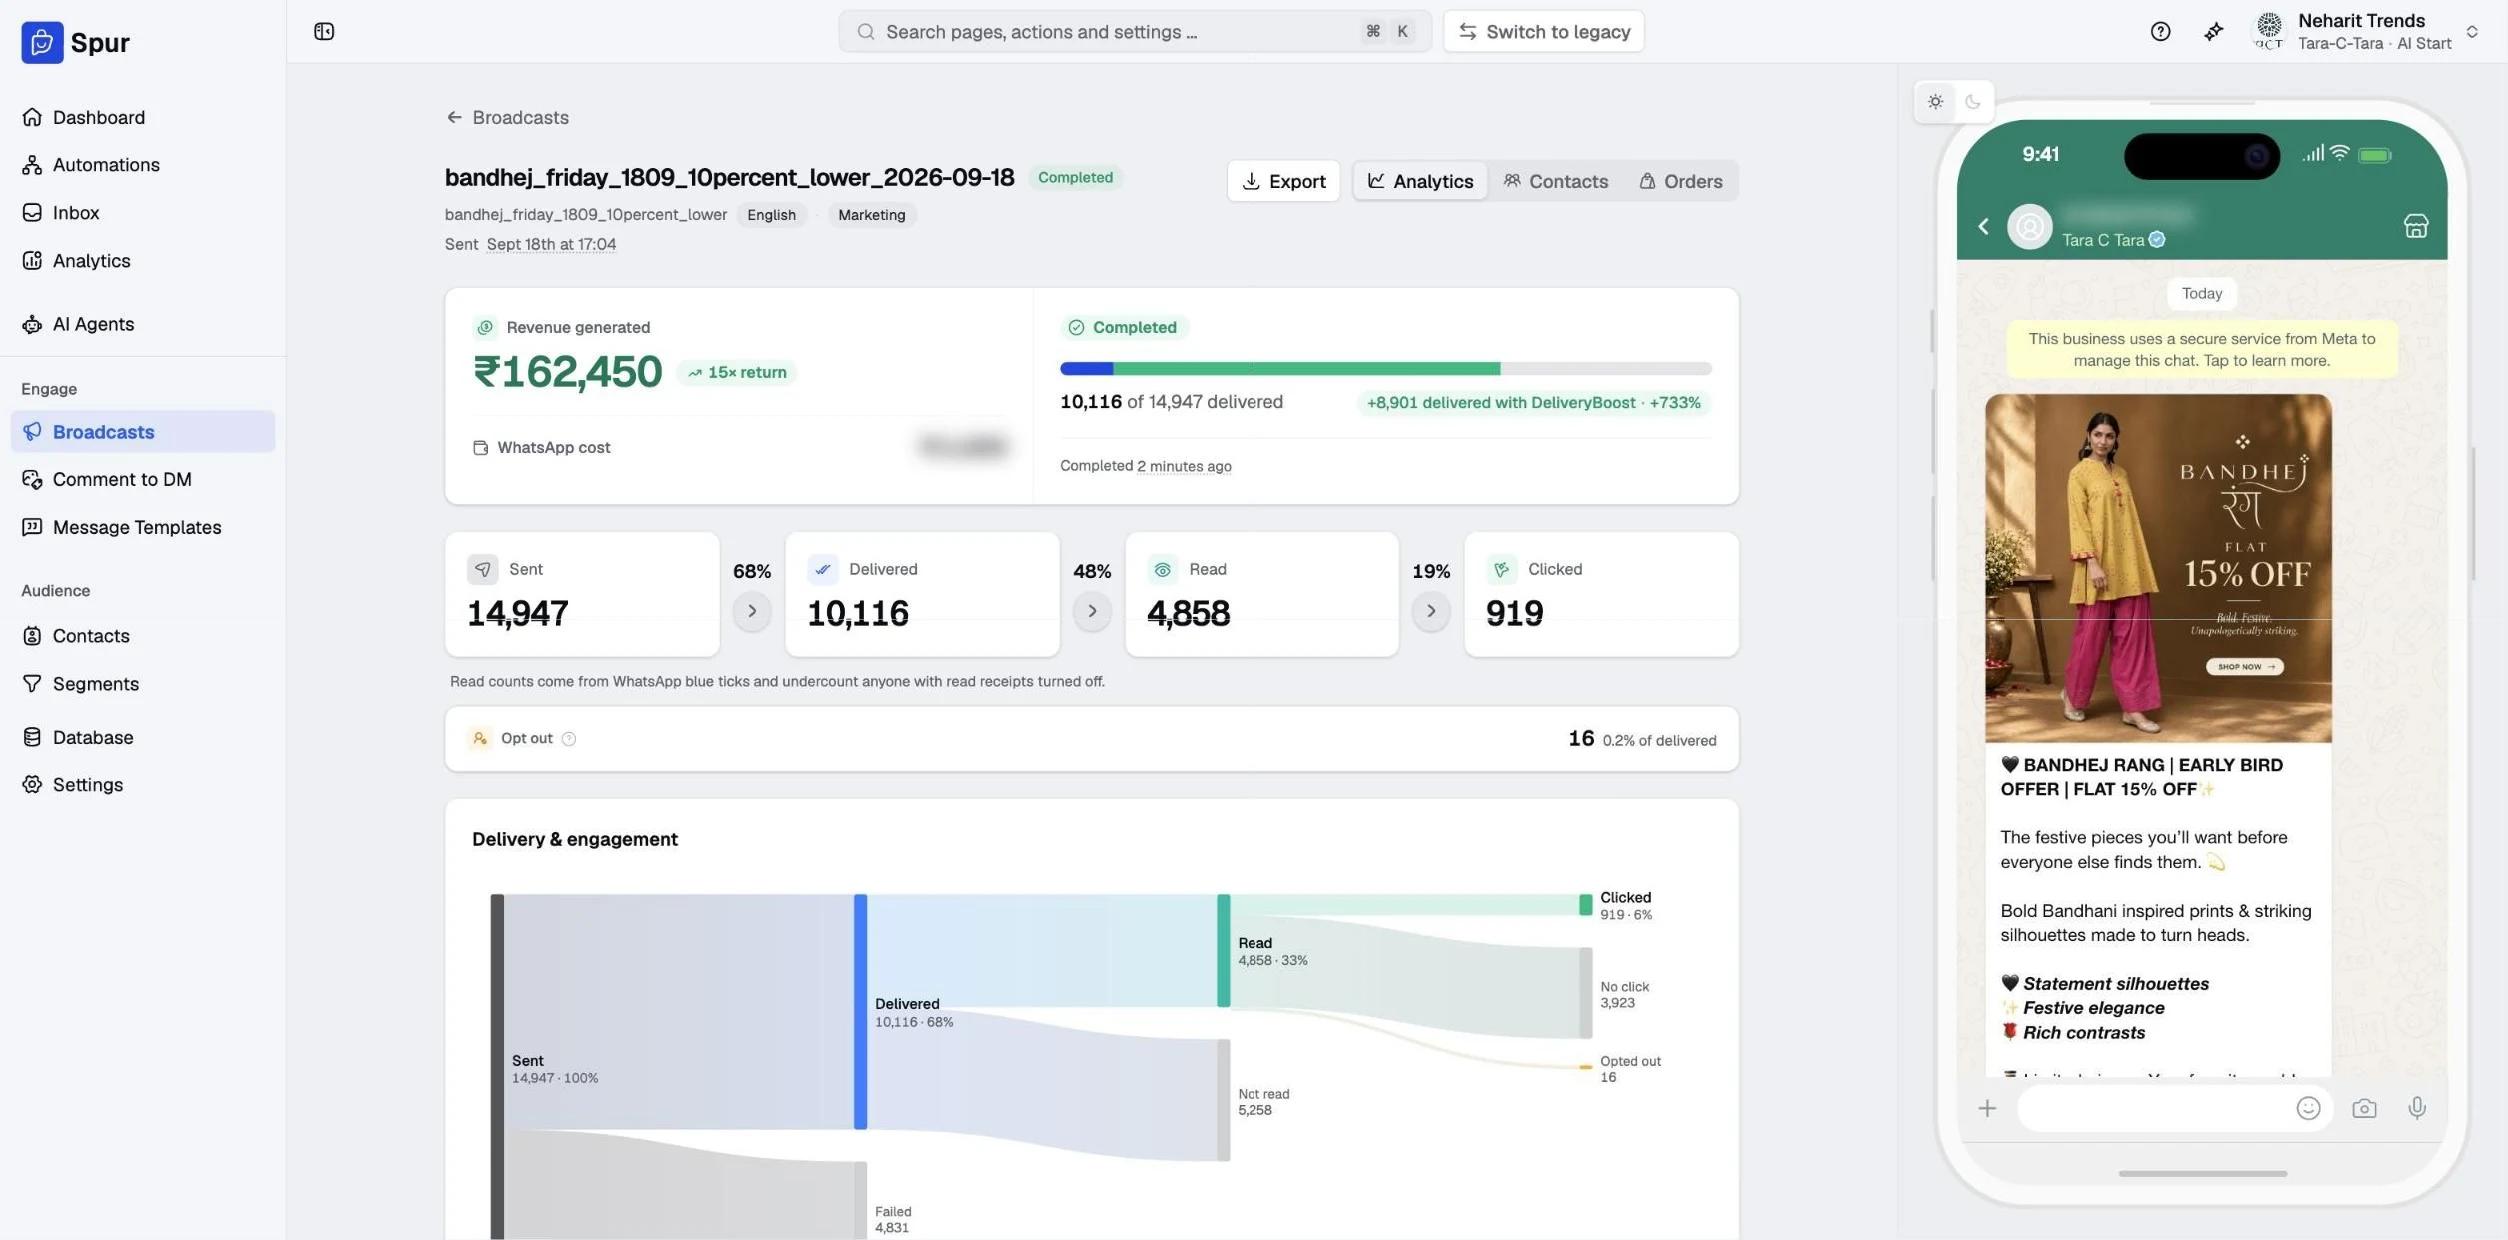2508x1240 pixels.
Task: Click the Read eye icon
Action: 1162,569
